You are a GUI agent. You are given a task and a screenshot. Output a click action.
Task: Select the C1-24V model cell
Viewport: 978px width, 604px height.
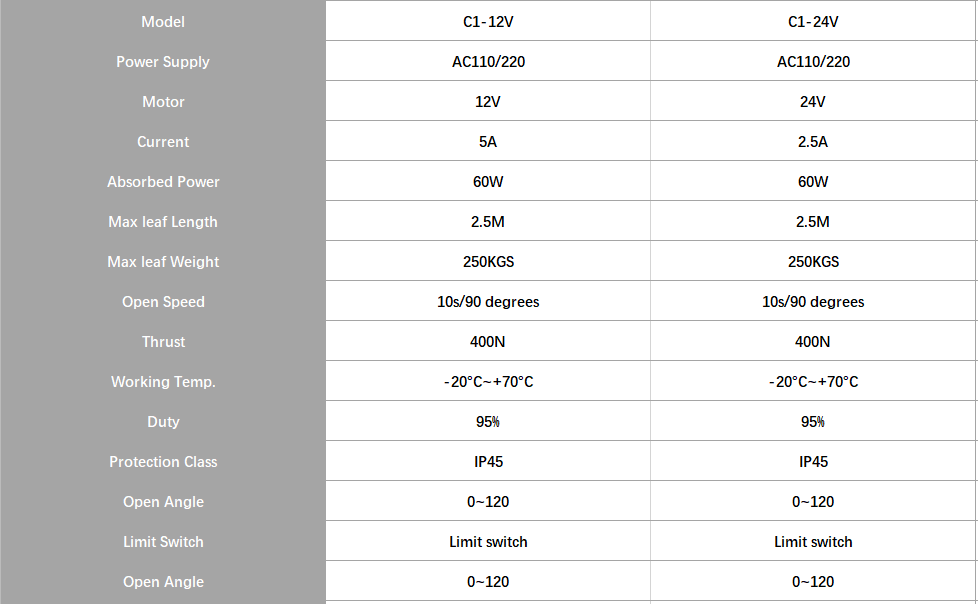point(813,22)
